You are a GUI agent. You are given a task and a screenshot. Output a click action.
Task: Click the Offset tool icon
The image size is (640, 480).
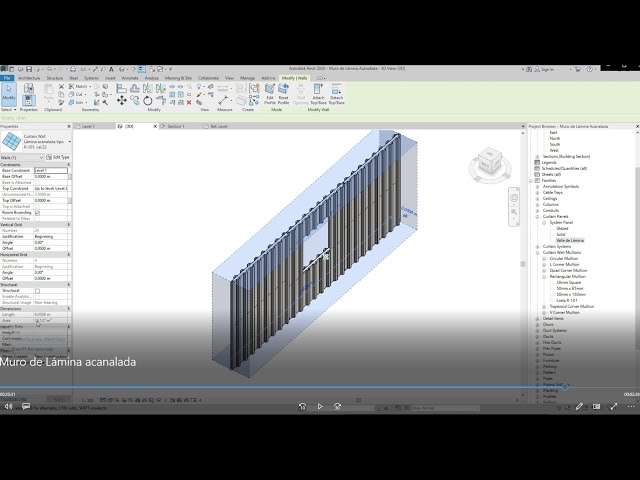(135, 88)
